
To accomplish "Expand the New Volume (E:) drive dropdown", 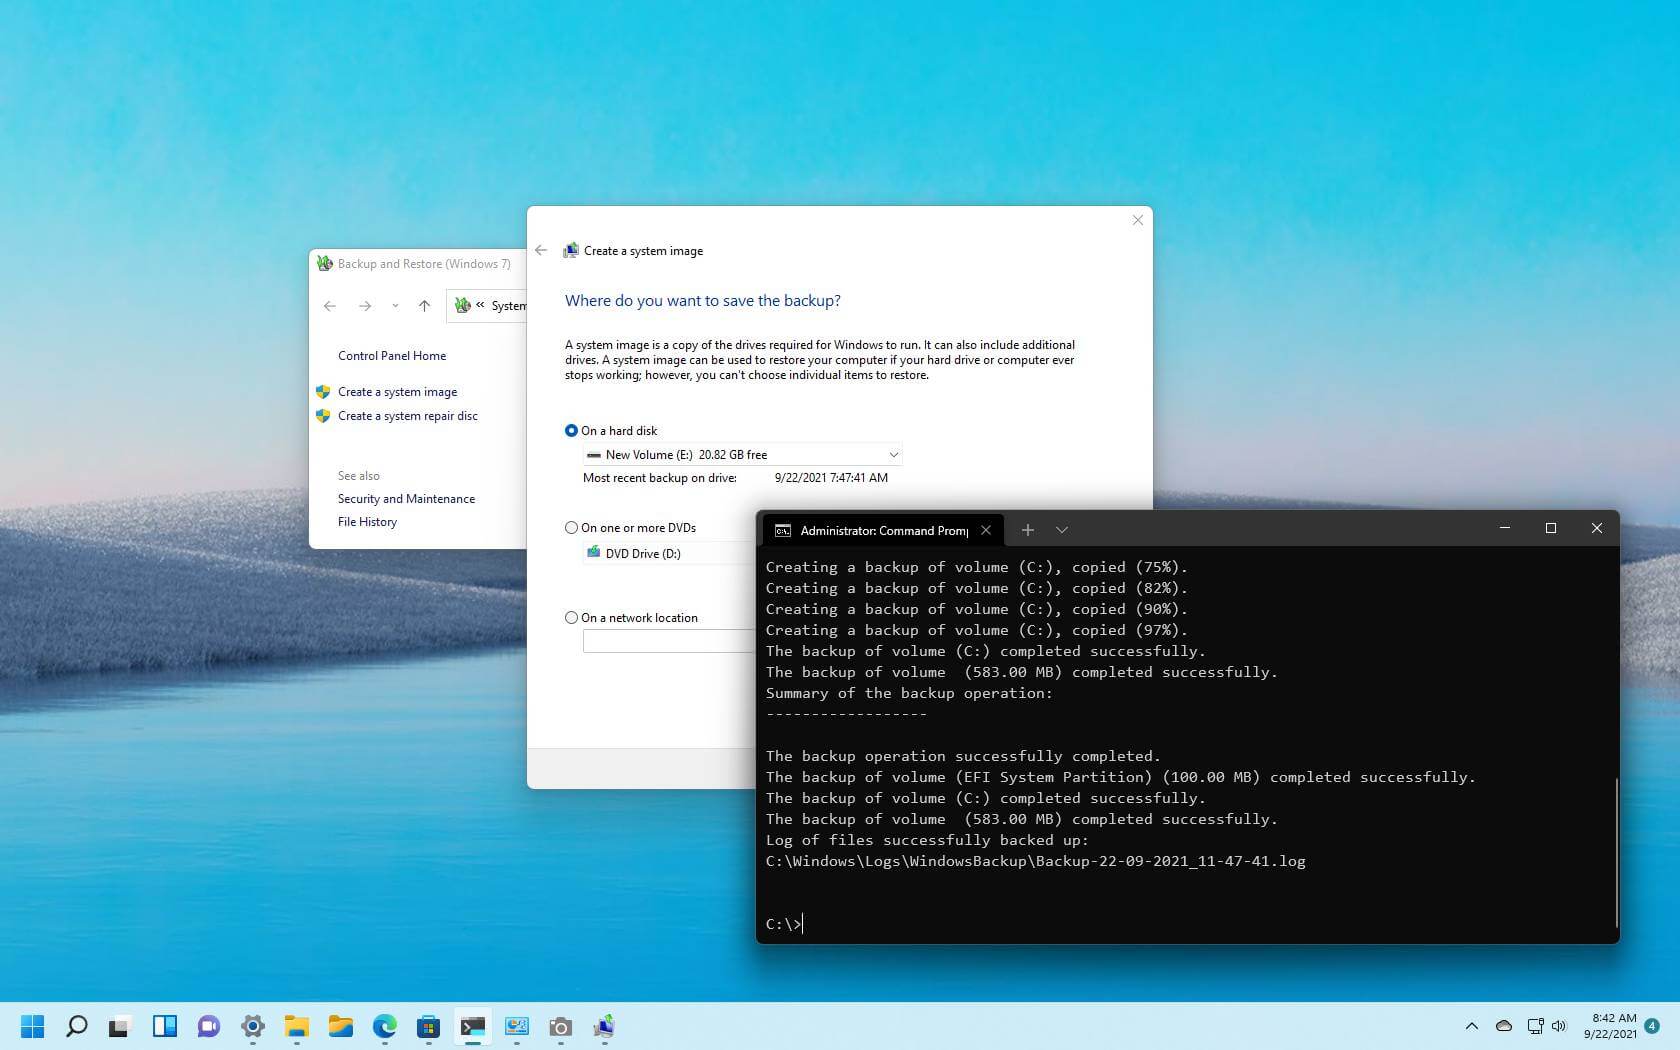I will tap(893, 454).
